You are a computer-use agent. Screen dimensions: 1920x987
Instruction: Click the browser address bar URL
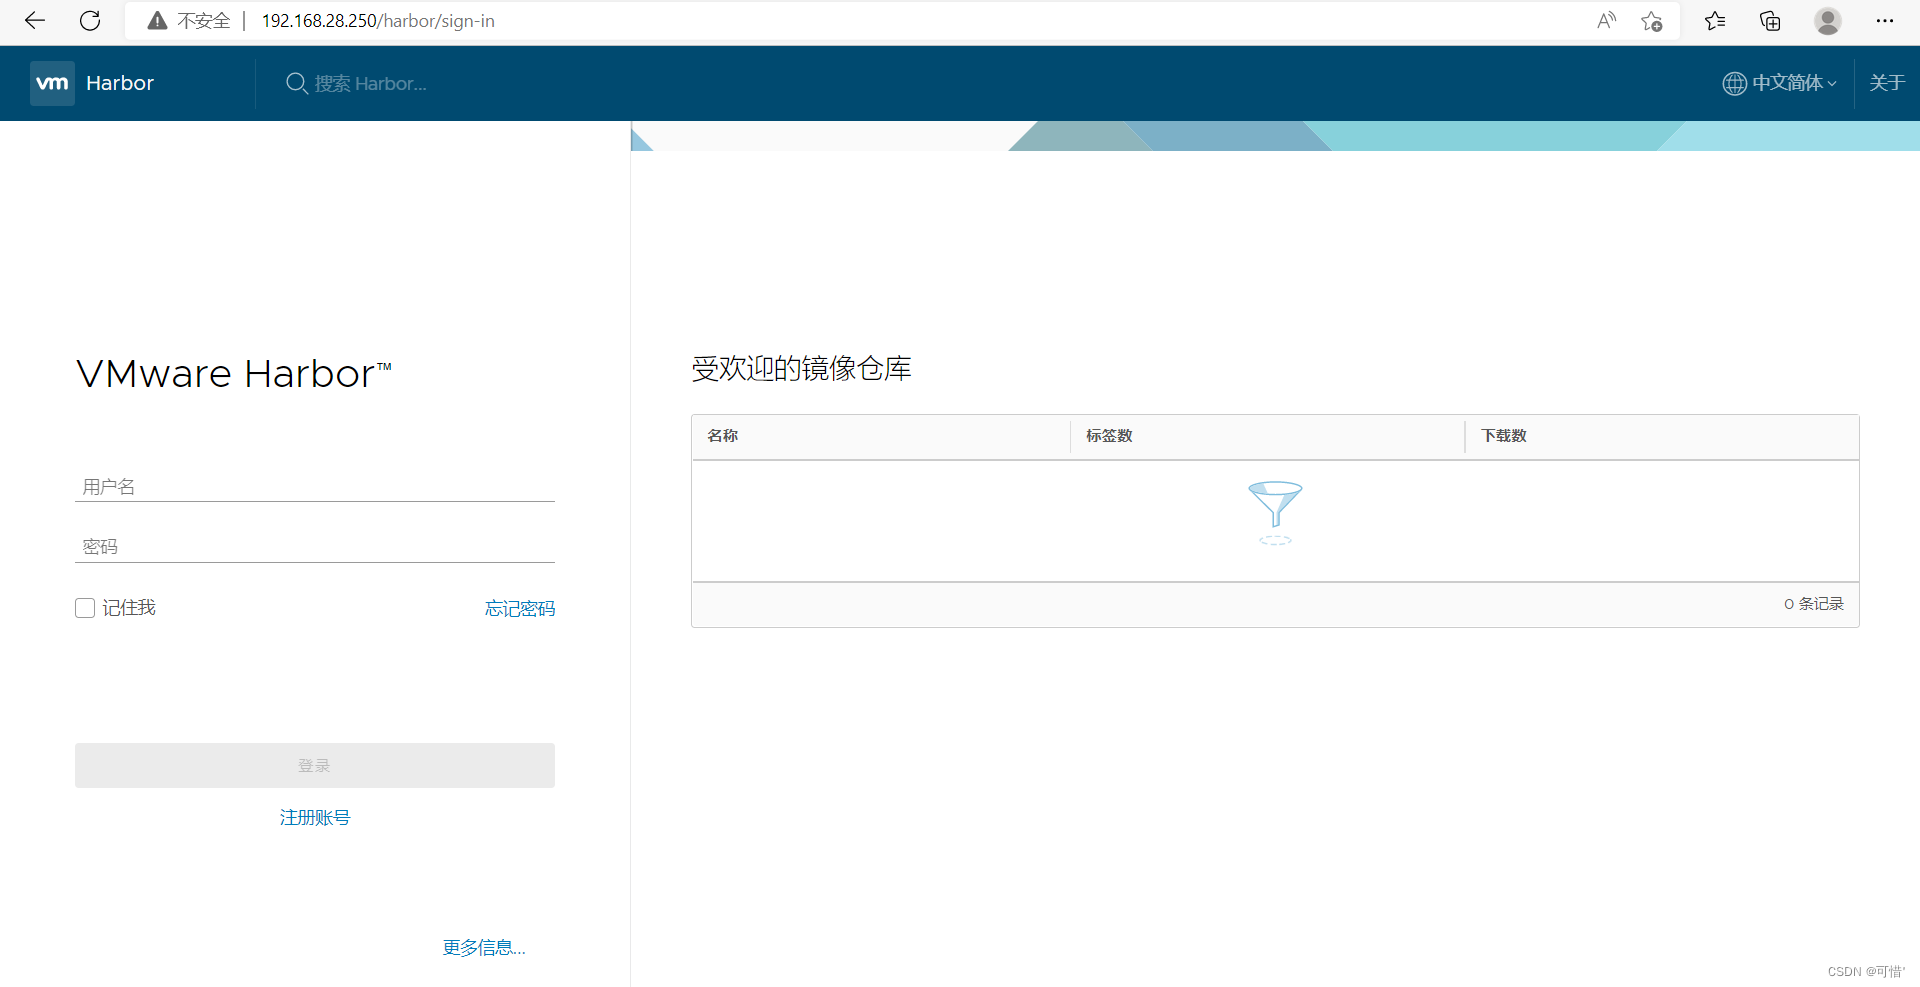(378, 21)
